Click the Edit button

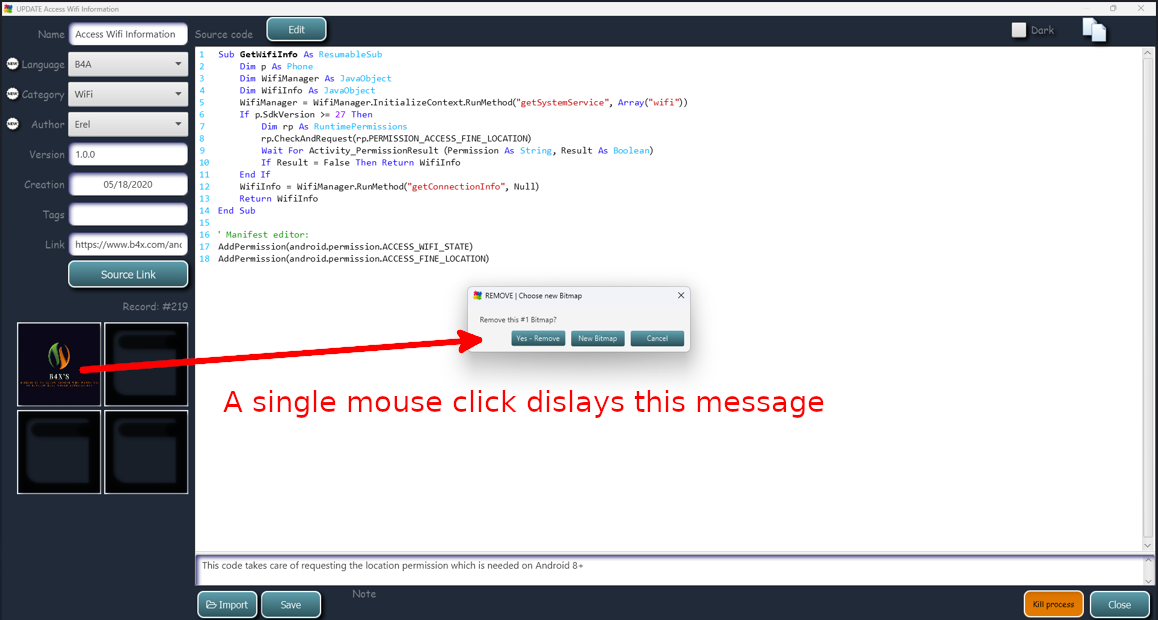click(x=296, y=30)
